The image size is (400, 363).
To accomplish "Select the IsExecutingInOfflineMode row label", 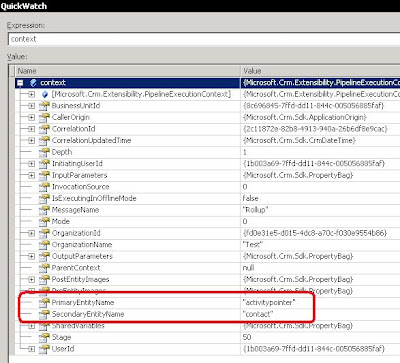I will 94,199.
